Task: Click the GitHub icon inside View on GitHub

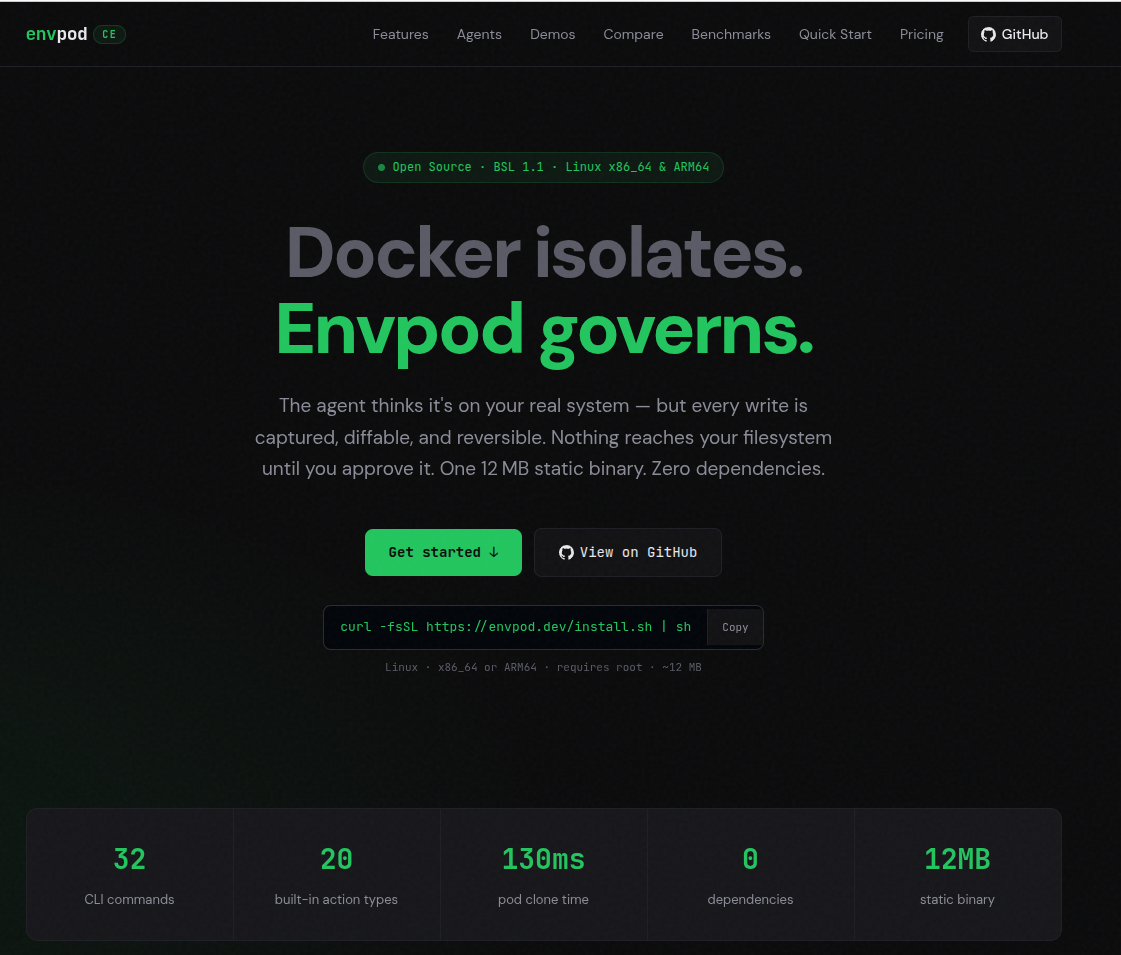Action: click(x=566, y=552)
